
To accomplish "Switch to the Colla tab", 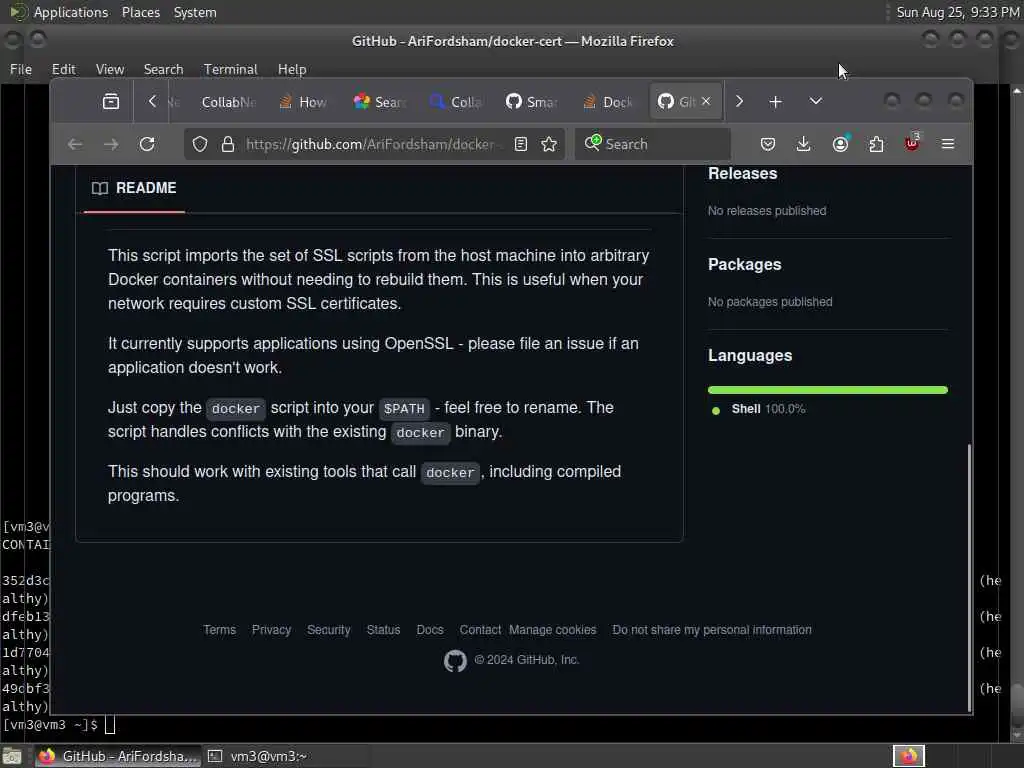I will pos(456,102).
